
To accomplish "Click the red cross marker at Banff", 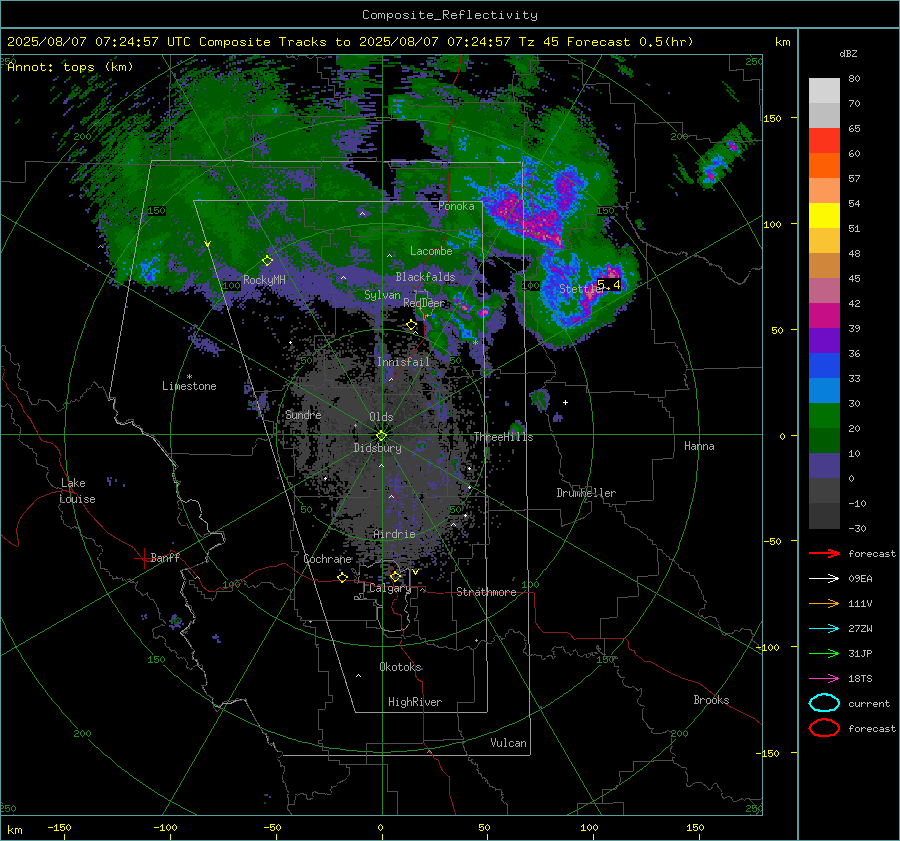I will point(143,558).
